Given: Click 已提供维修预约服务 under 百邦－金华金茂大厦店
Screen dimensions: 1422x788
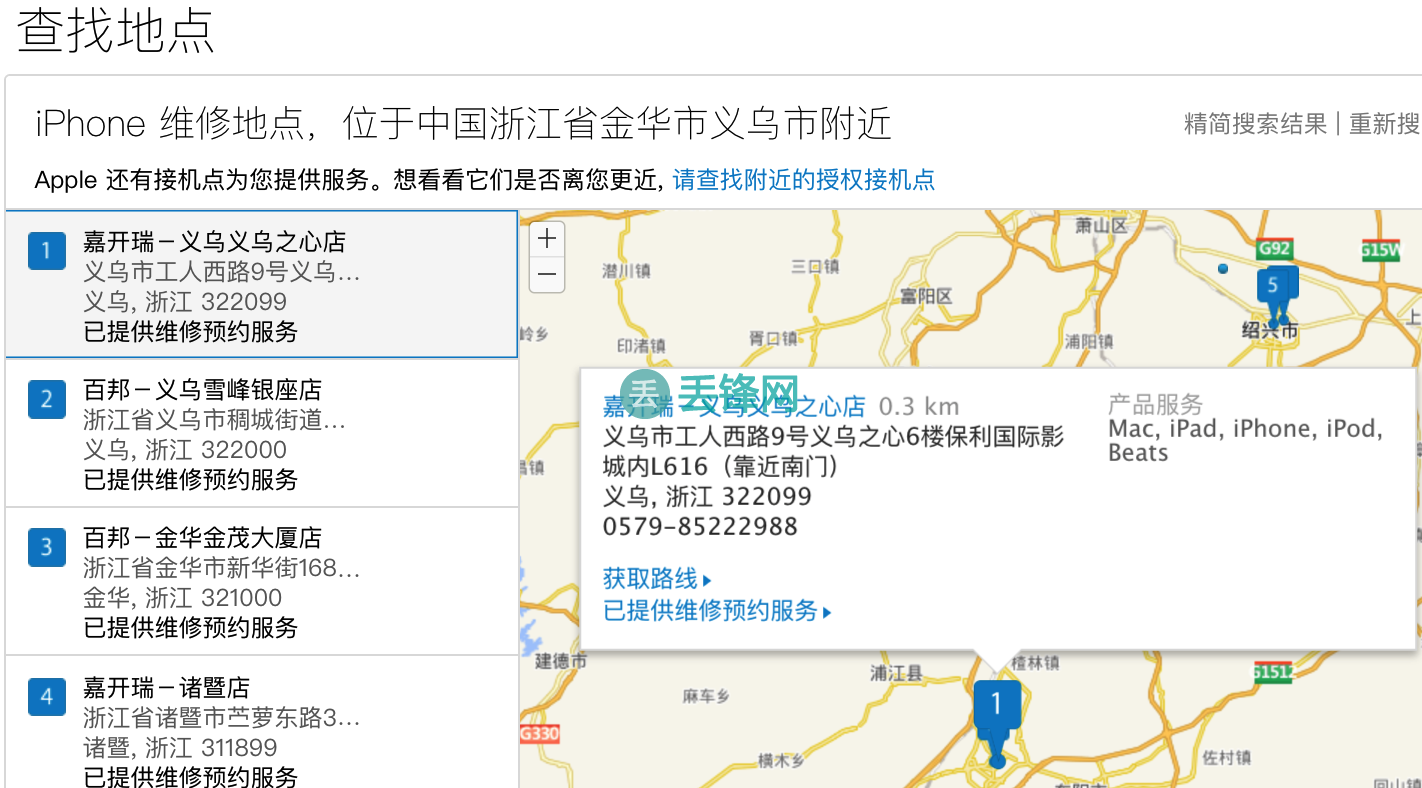Looking at the screenshot, I should point(190,628).
